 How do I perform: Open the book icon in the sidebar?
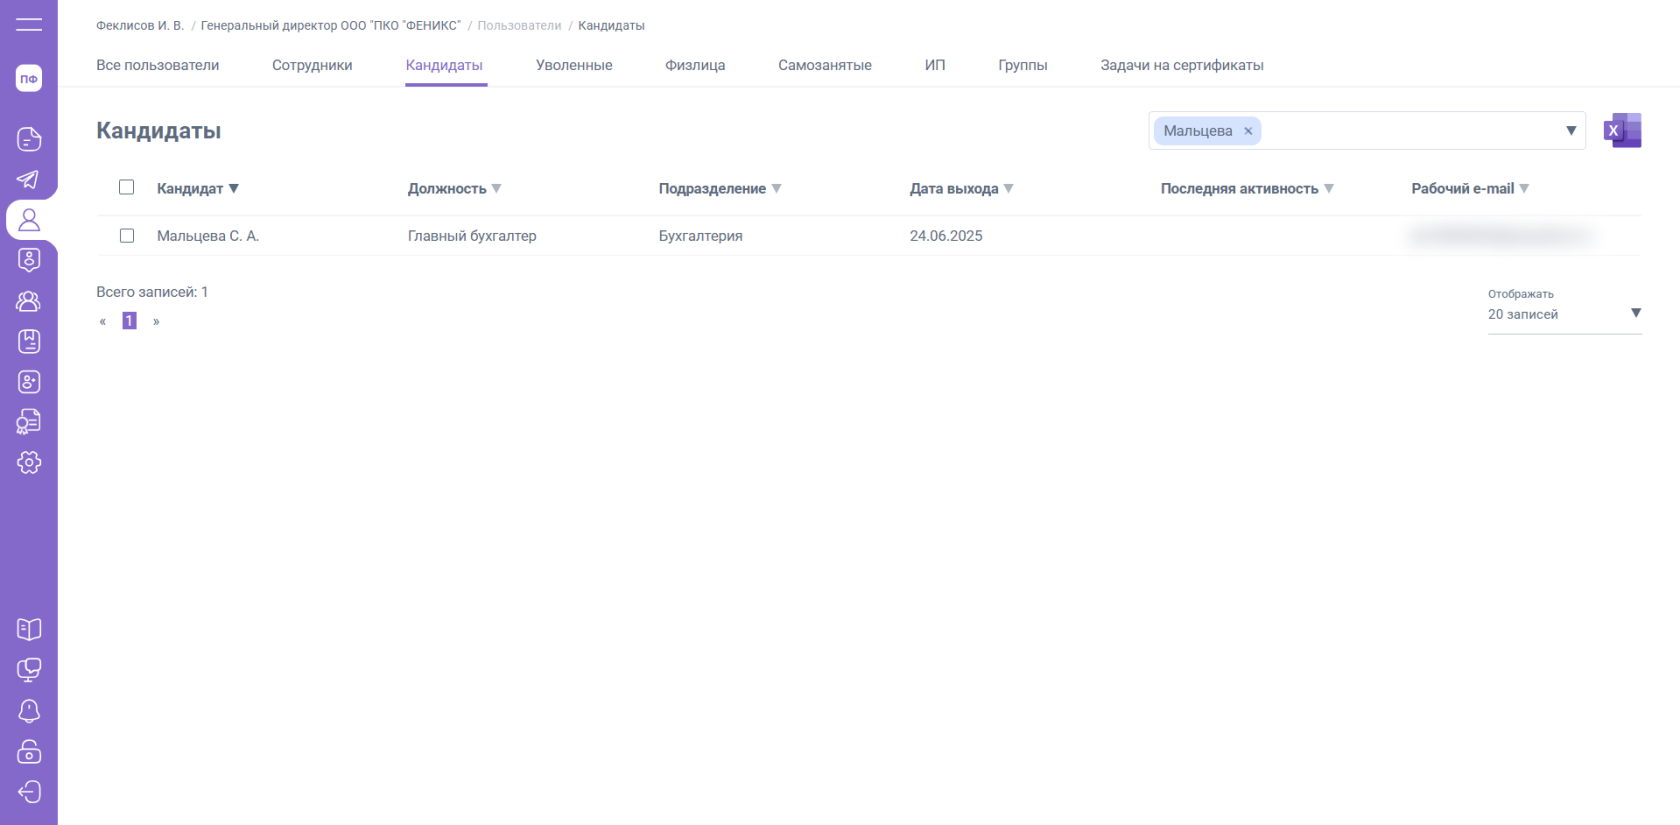tap(29, 629)
